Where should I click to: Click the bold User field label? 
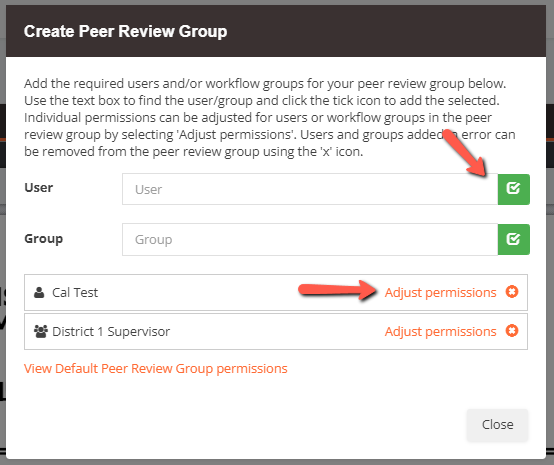pyautogui.click(x=39, y=187)
